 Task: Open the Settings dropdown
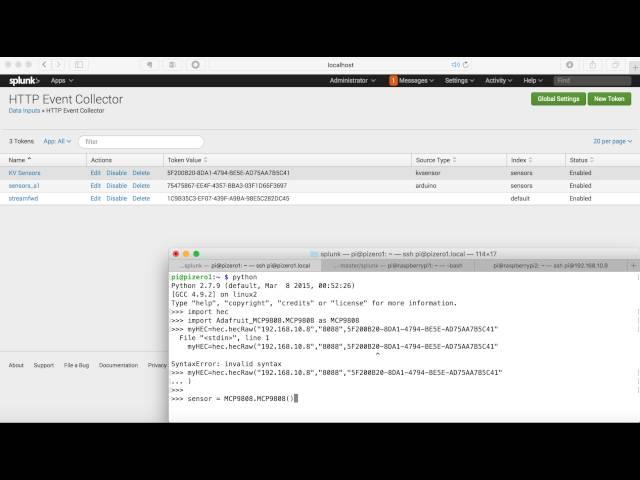tap(459, 80)
